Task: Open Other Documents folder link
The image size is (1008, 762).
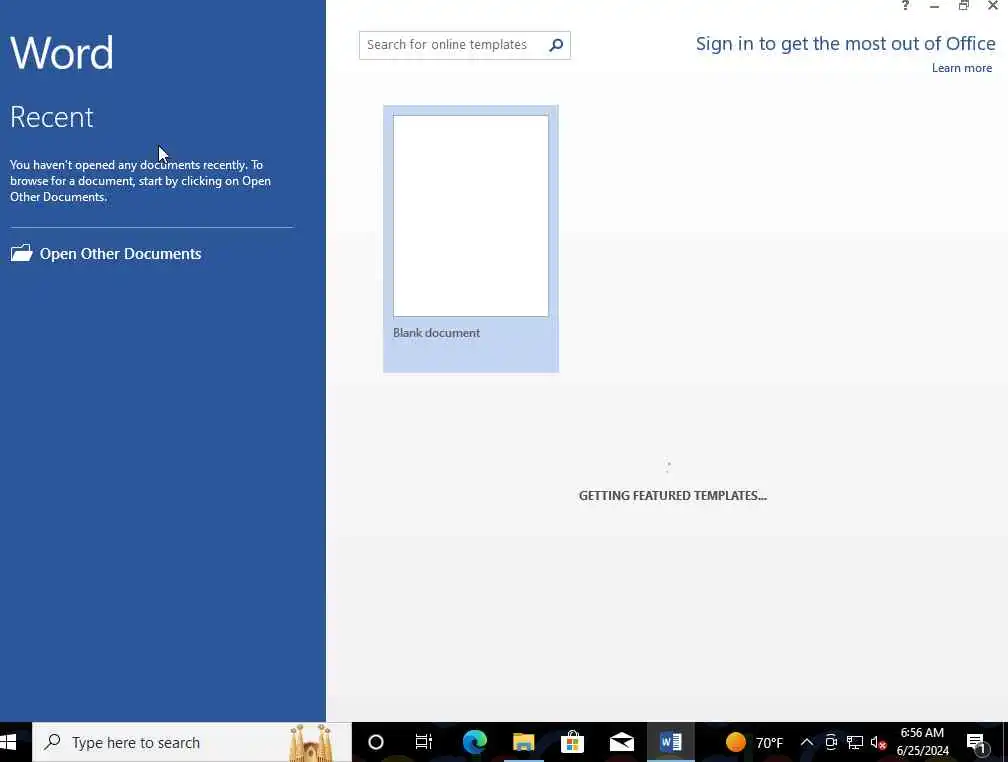Action: click(106, 253)
